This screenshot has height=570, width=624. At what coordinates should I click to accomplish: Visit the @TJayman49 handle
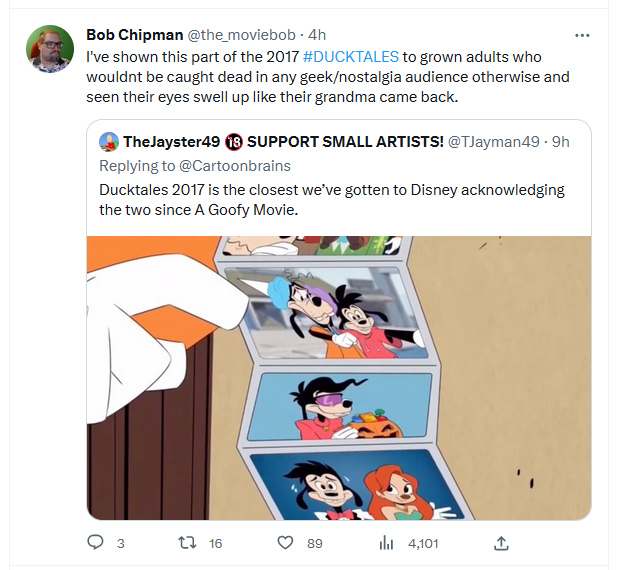(493, 141)
